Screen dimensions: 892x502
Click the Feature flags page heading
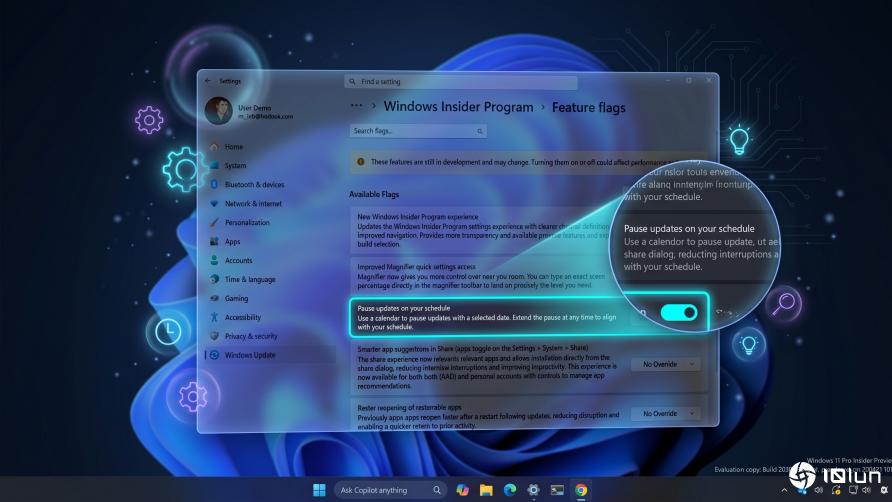(589, 108)
